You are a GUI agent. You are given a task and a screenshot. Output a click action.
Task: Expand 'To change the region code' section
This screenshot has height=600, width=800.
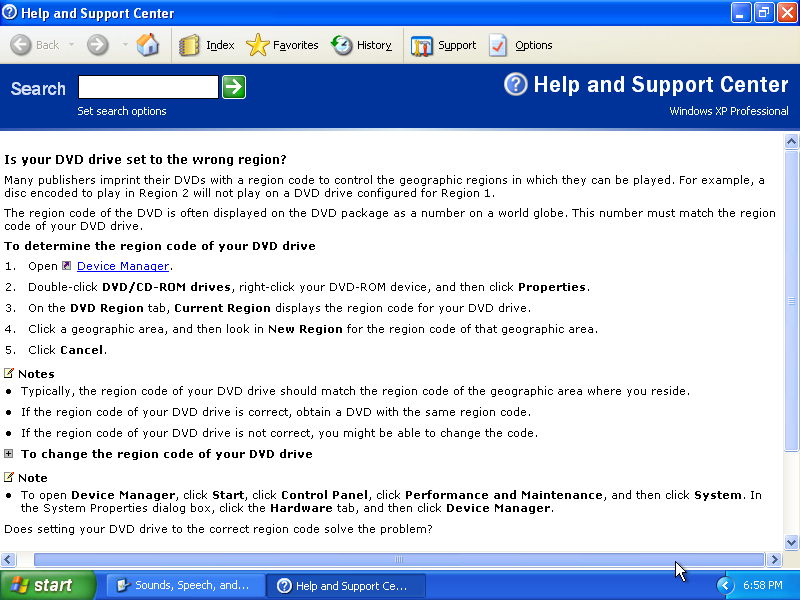(x=9, y=454)
